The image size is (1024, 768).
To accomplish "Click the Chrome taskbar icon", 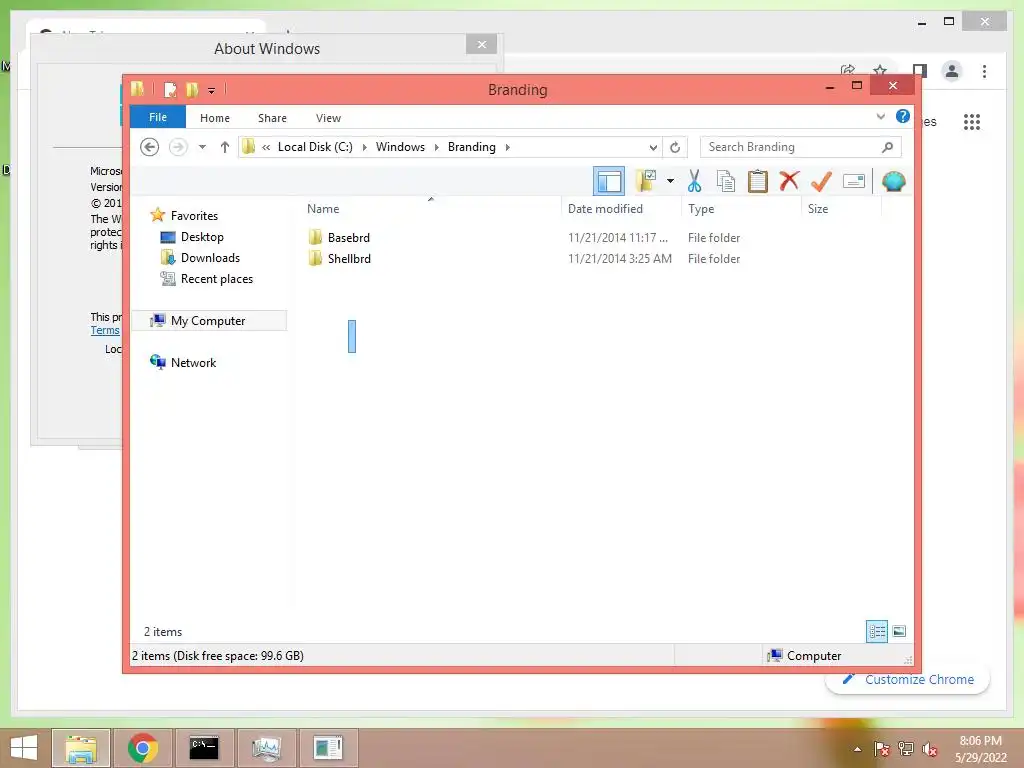I will click(142, 748).
